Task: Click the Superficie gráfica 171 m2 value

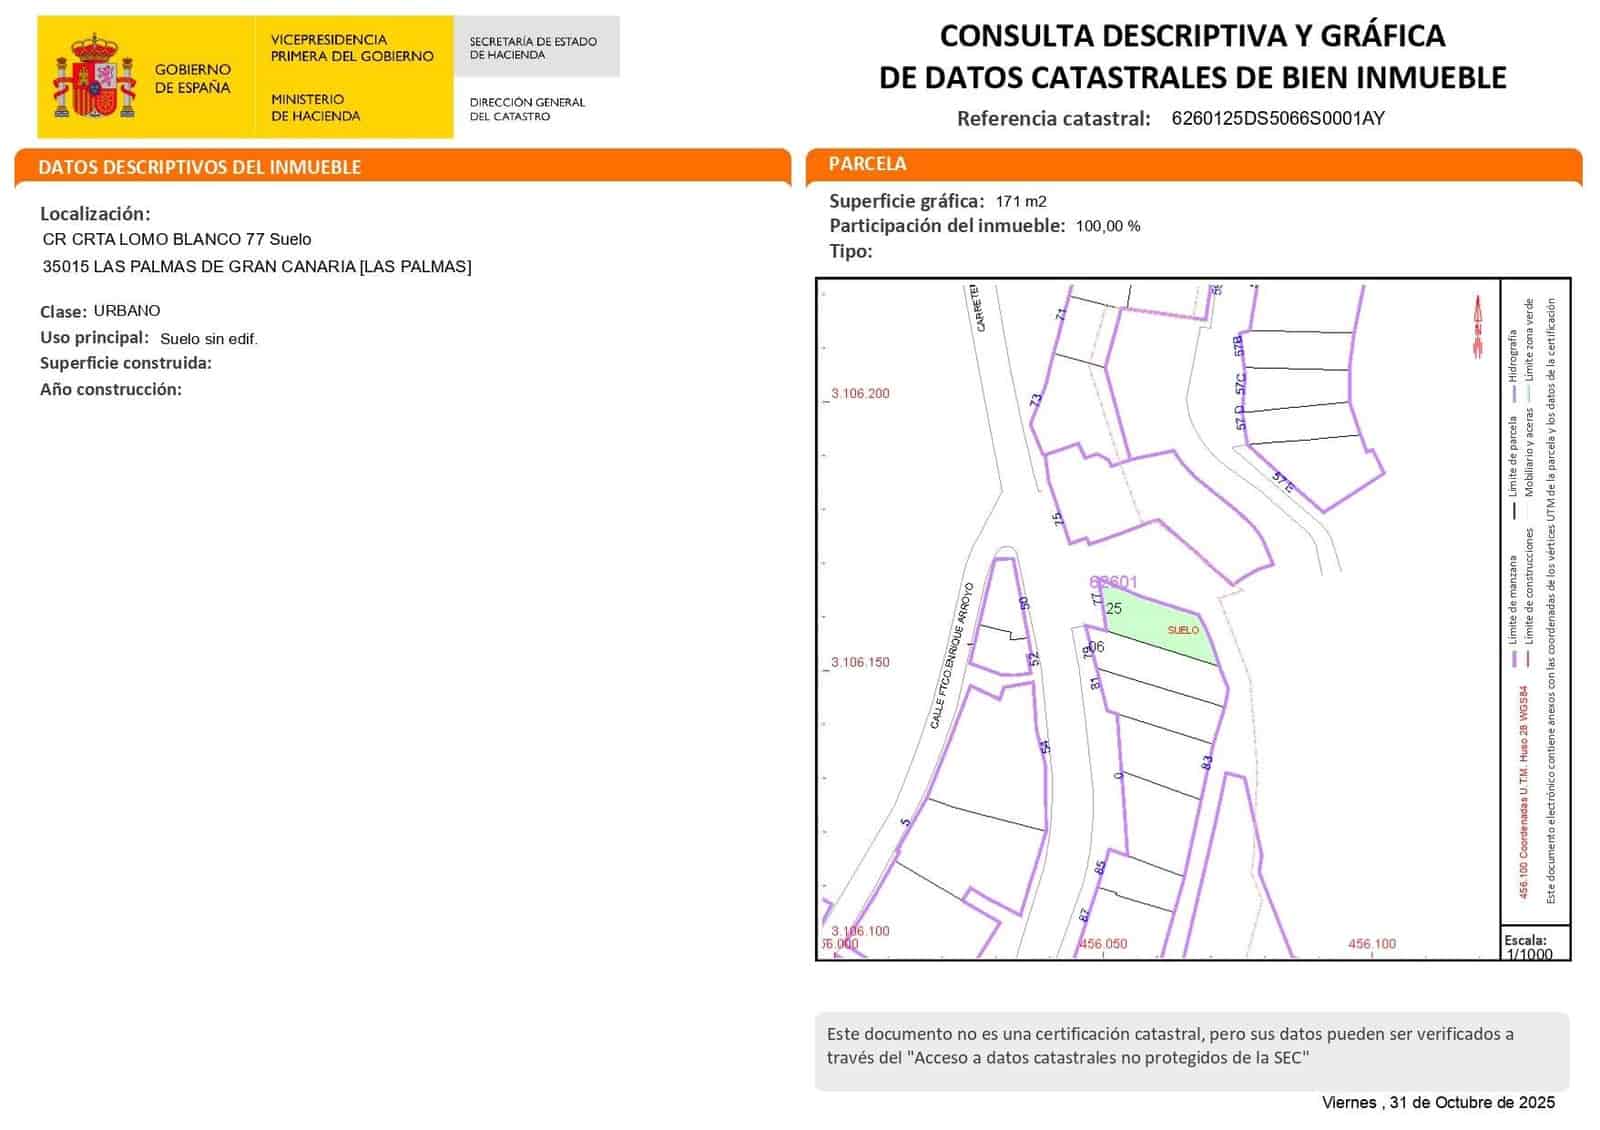Action: point(1018,200)
